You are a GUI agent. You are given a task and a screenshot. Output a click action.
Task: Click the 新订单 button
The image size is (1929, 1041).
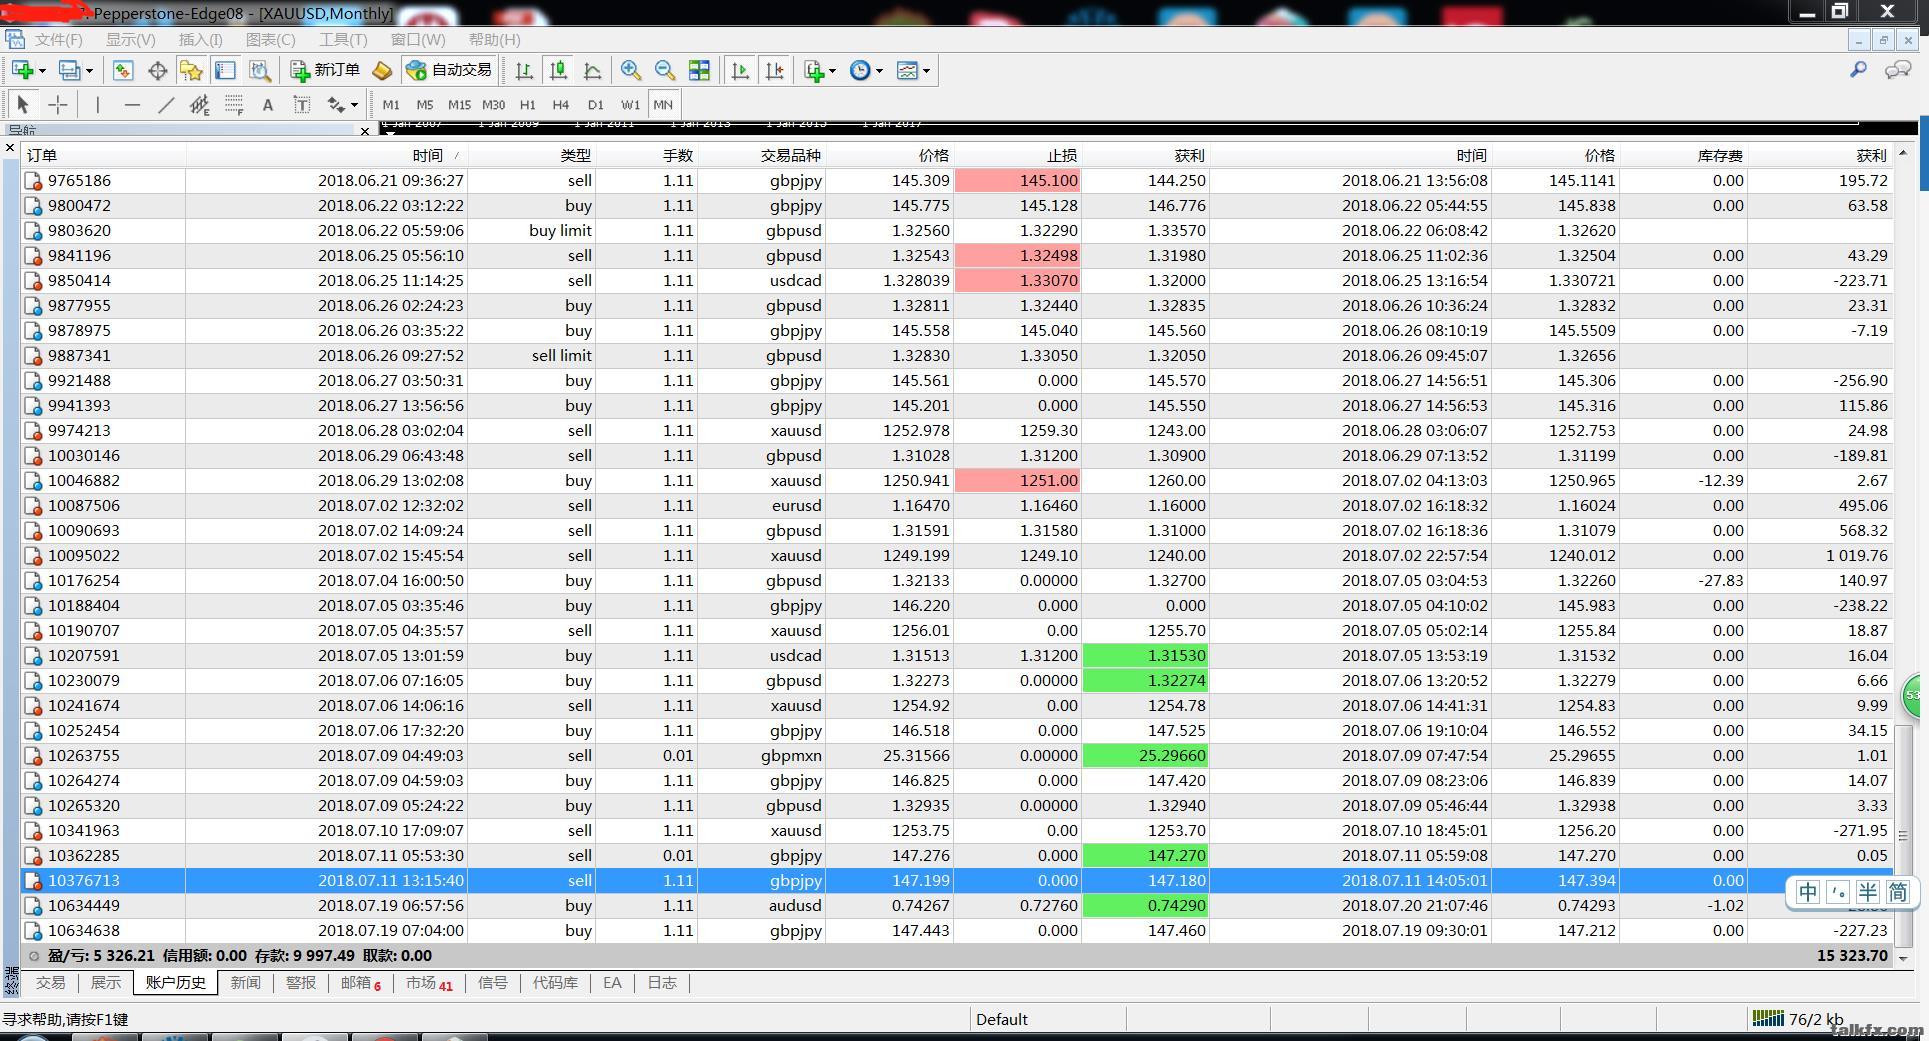(x=325, y=70)
